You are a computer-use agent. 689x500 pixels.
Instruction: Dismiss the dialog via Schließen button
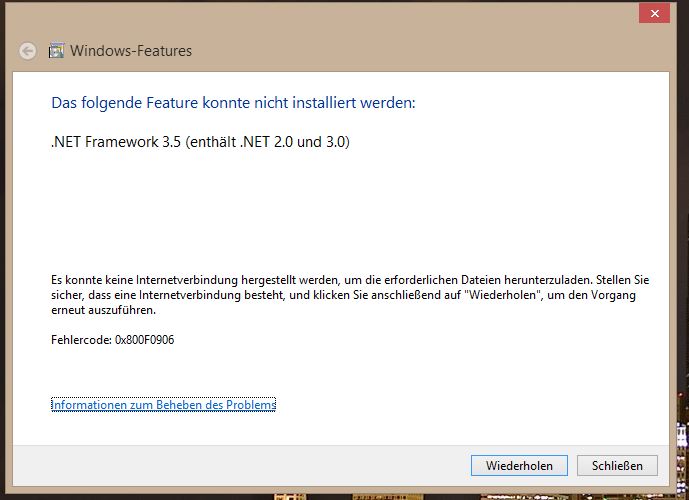click(x=617, y=465)
